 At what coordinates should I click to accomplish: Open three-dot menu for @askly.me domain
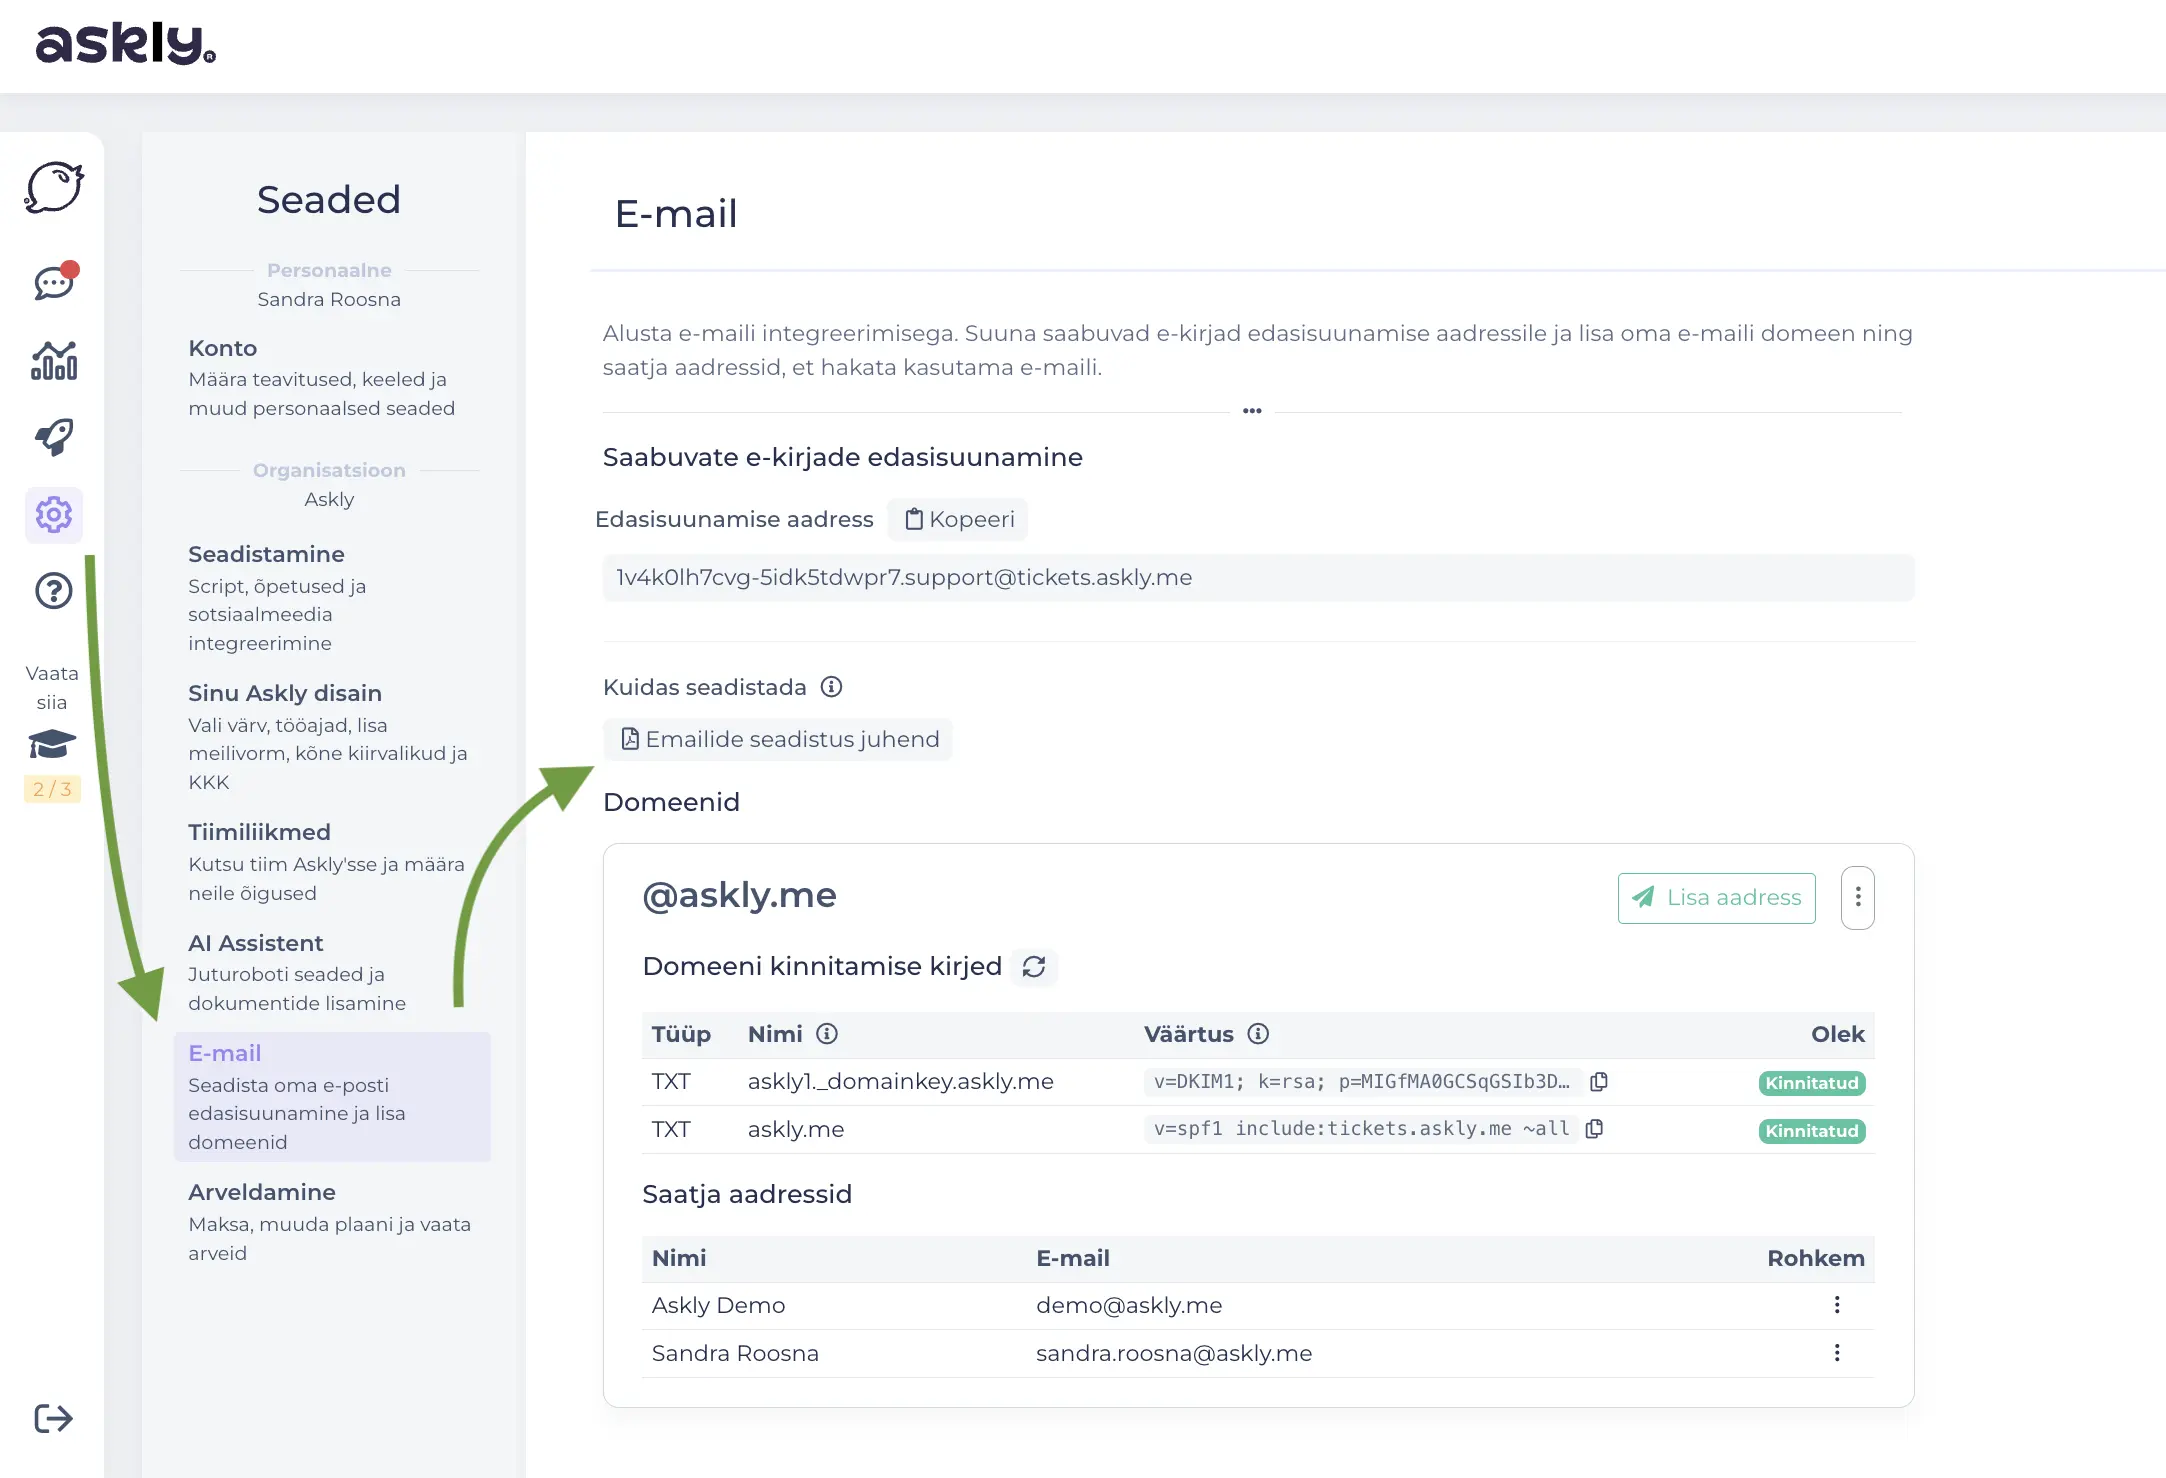pos(1857,897)
